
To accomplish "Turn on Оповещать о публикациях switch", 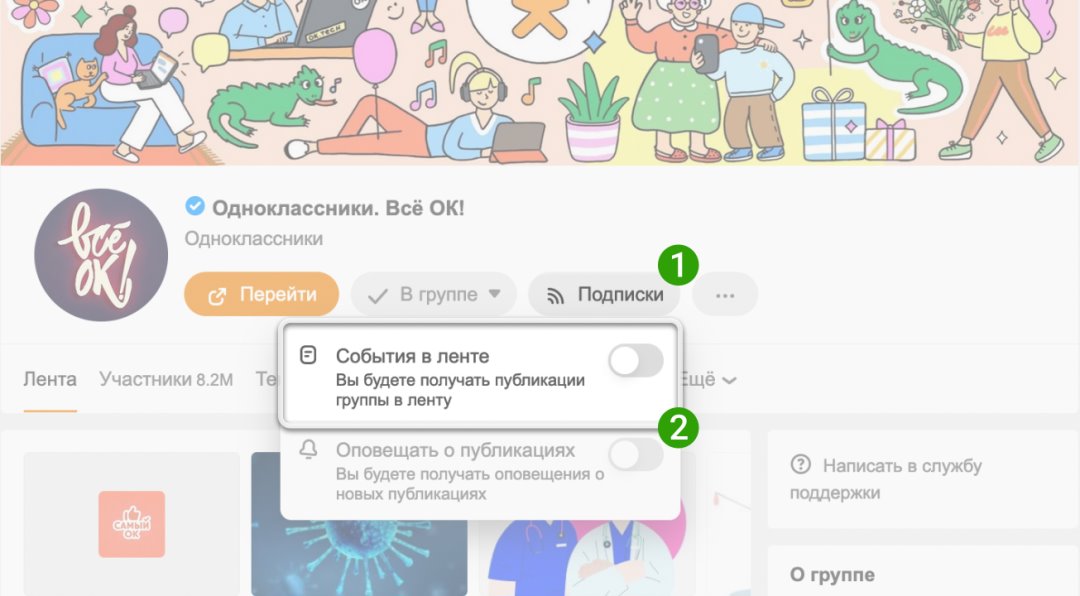I will point(636,455).
